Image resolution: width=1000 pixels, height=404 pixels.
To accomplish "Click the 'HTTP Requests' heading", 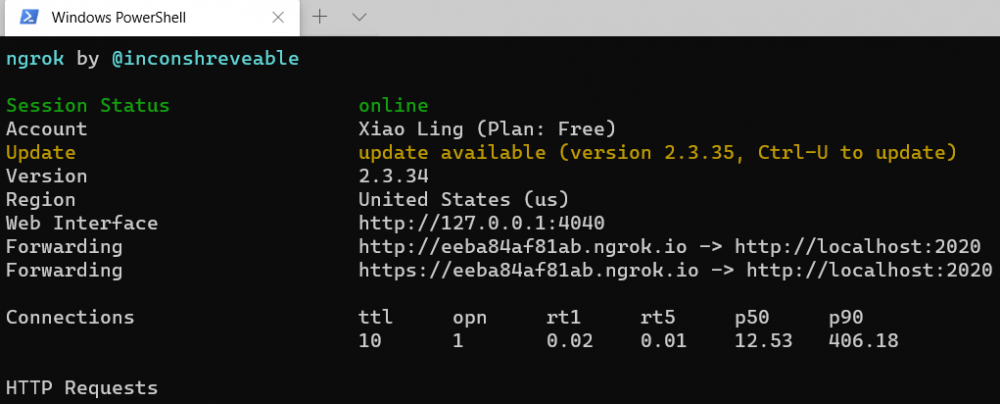I will (x=82, y=387).
